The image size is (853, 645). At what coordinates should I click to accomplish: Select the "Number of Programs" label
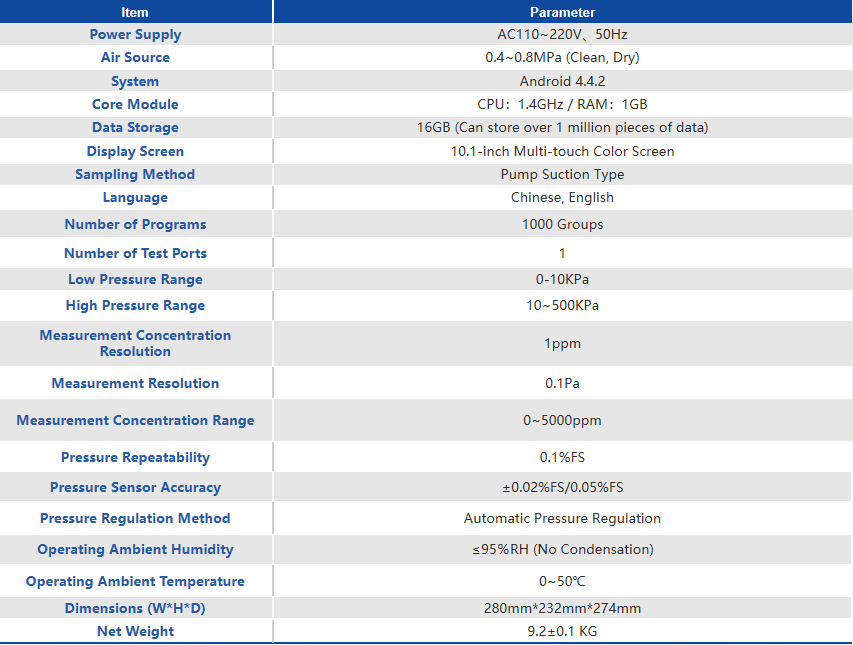pyautogui.click(x=135, y=224)
